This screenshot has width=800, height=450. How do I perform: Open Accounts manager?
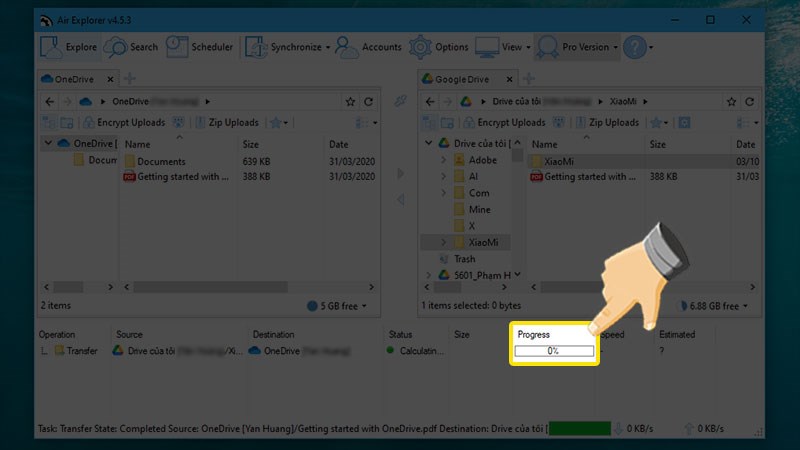368,47
